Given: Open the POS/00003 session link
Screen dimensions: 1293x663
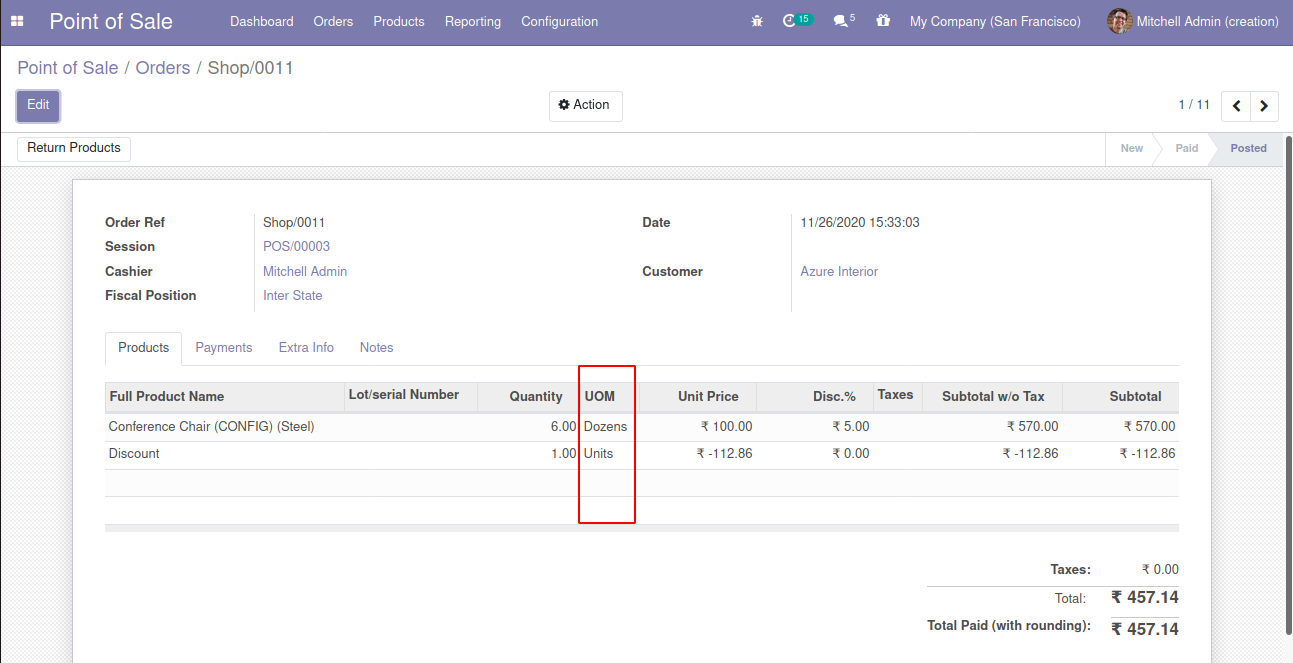Looking at the screenshot, I should point(296,247).
